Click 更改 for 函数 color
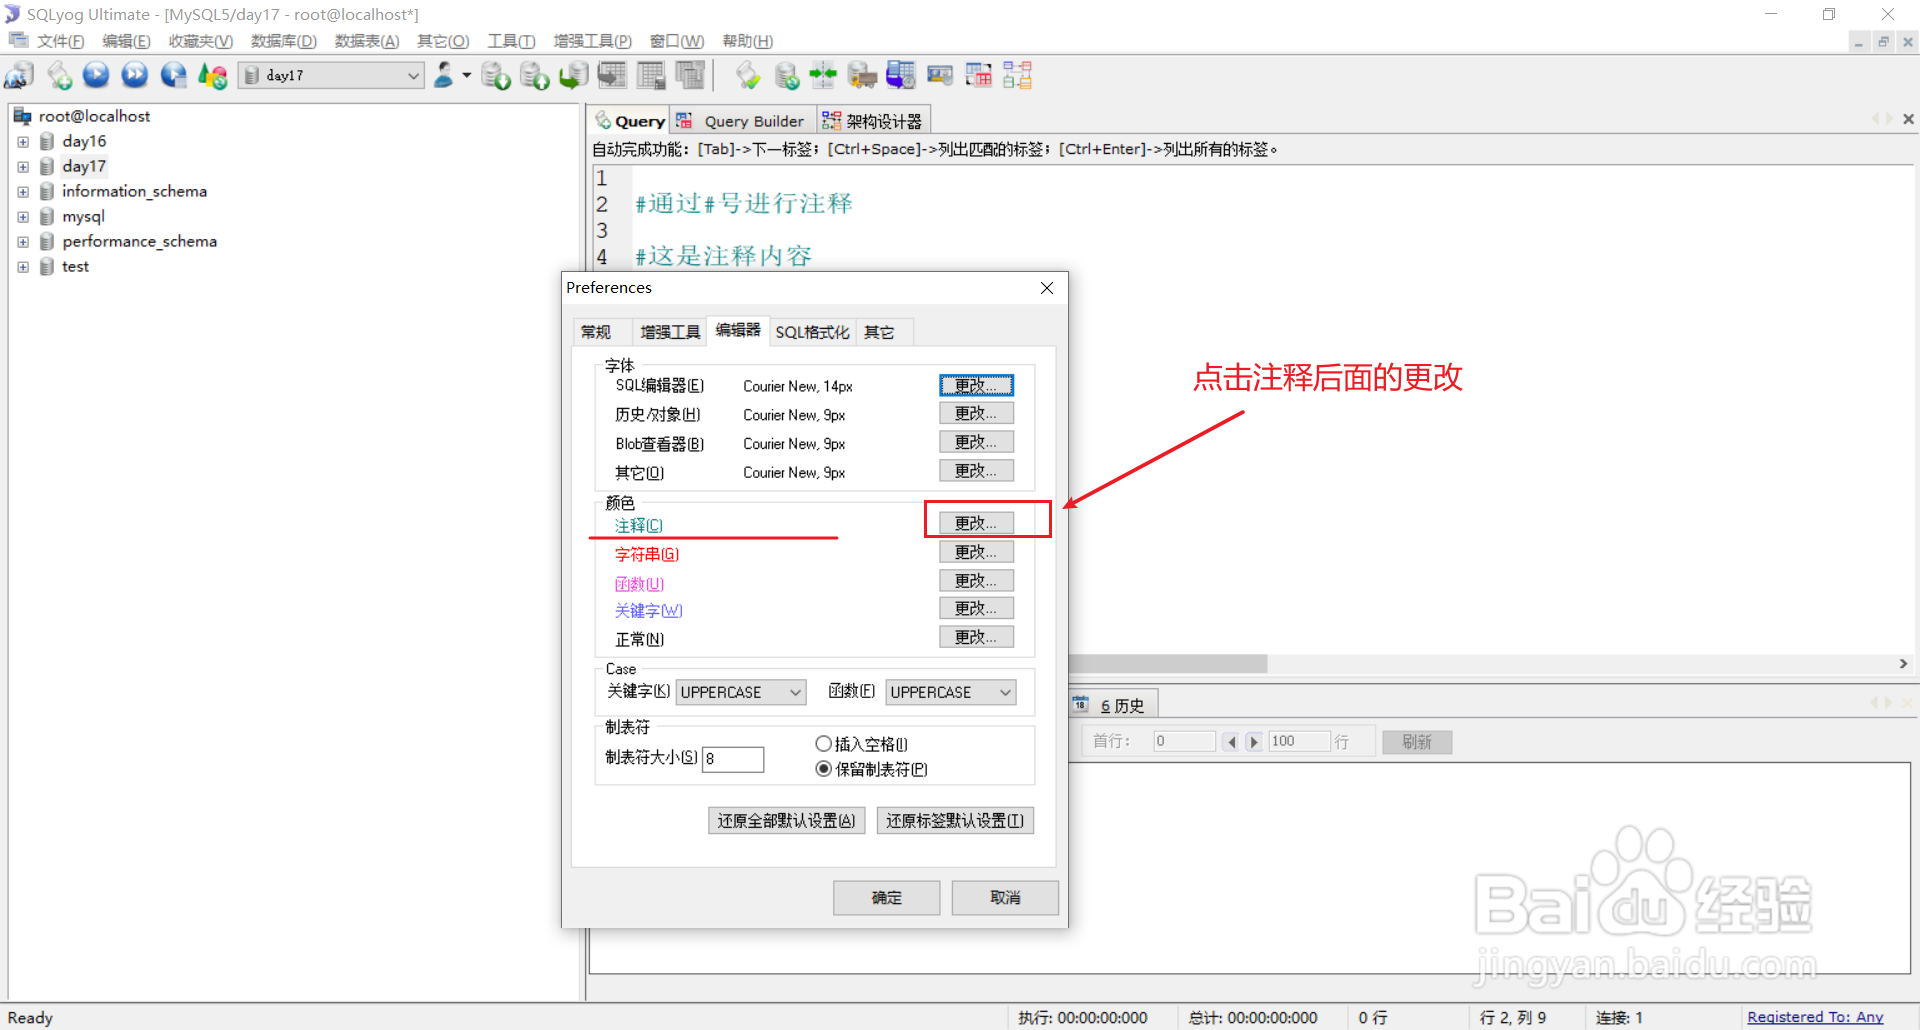This screenshot has height=1030, width=1920. (976, 580)
